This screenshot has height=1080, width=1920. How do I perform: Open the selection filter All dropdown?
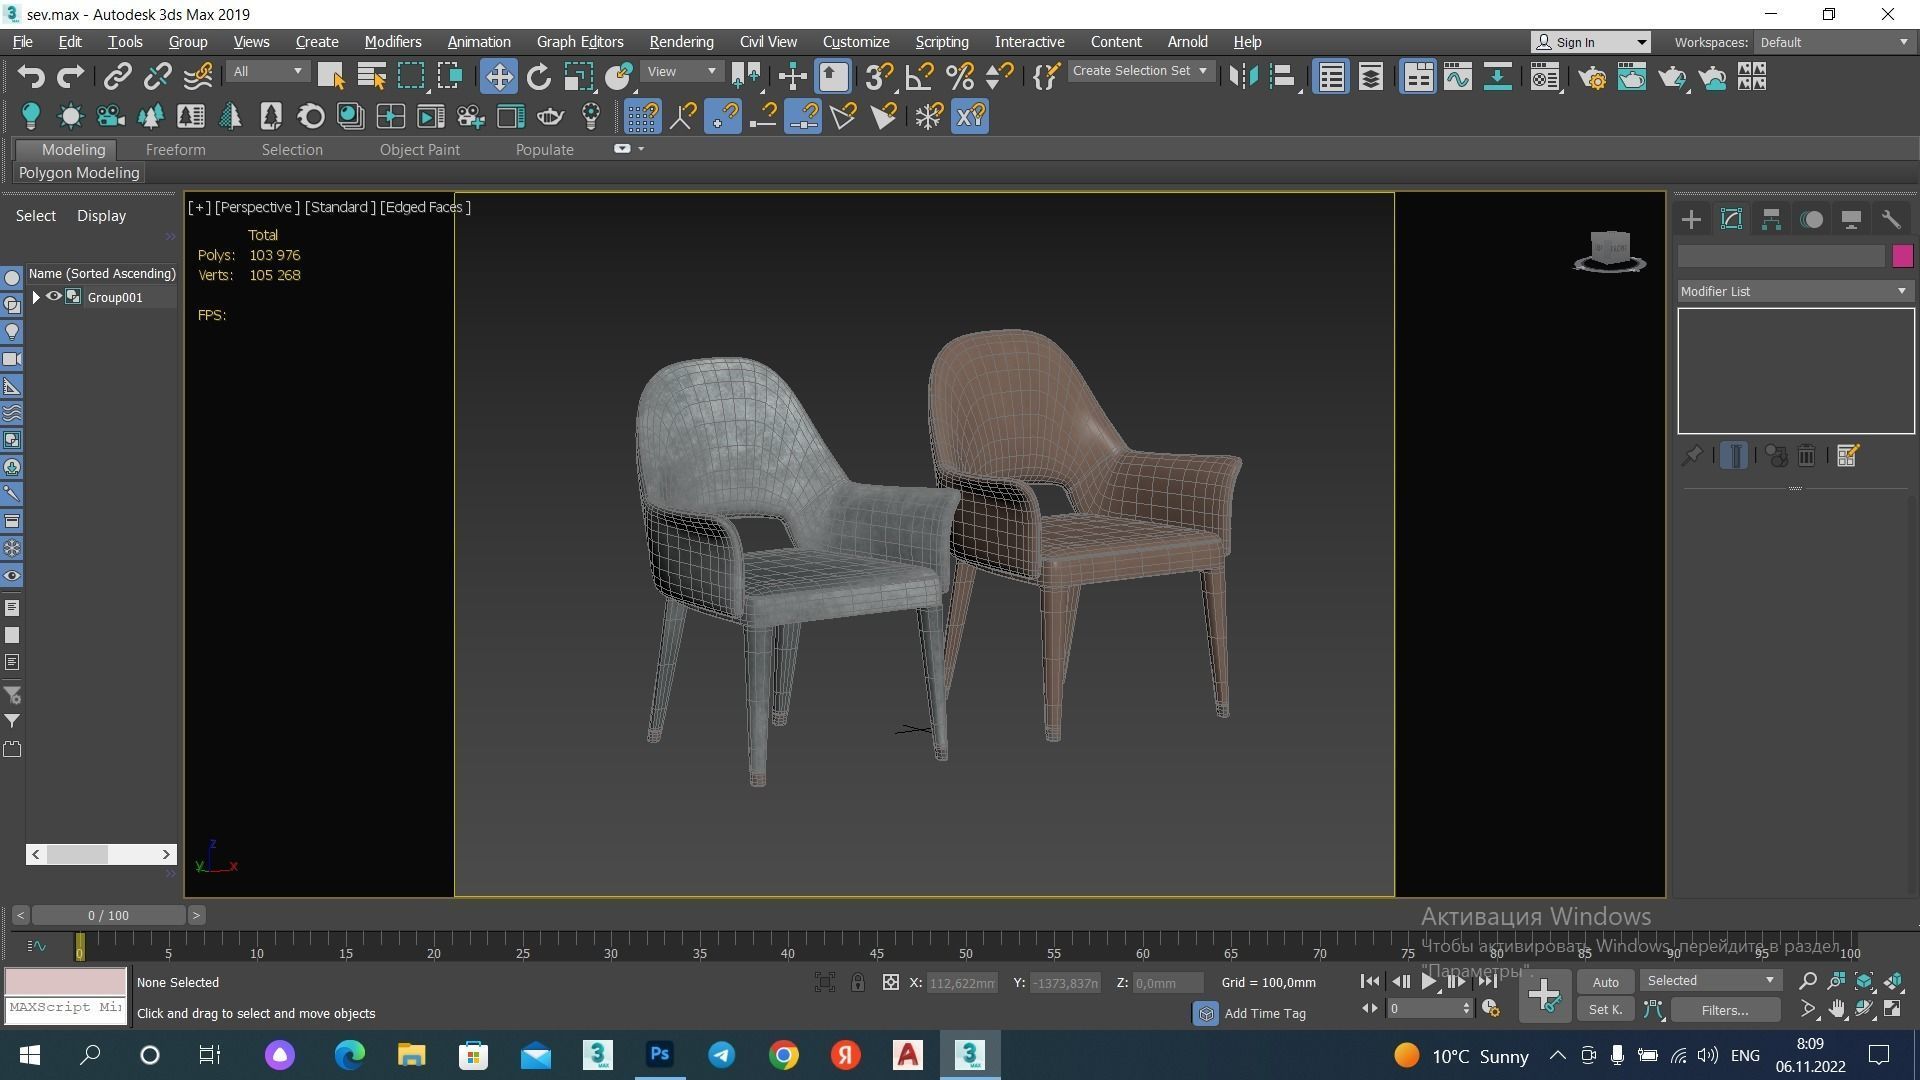[x=267, y=71]
